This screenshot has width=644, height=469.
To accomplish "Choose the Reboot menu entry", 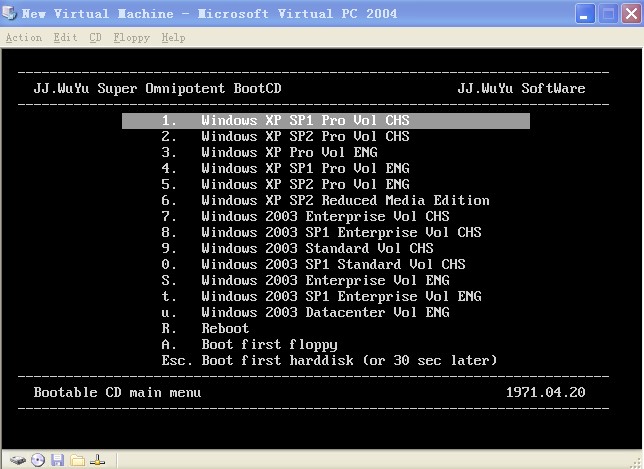I will [205, 329].
